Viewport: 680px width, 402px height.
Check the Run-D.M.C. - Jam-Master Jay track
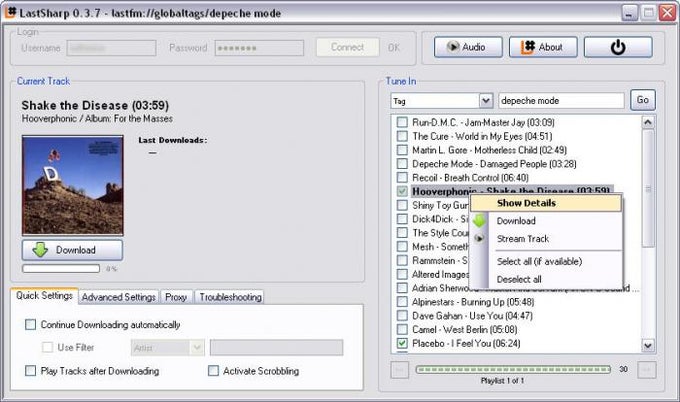pos(402,122)
